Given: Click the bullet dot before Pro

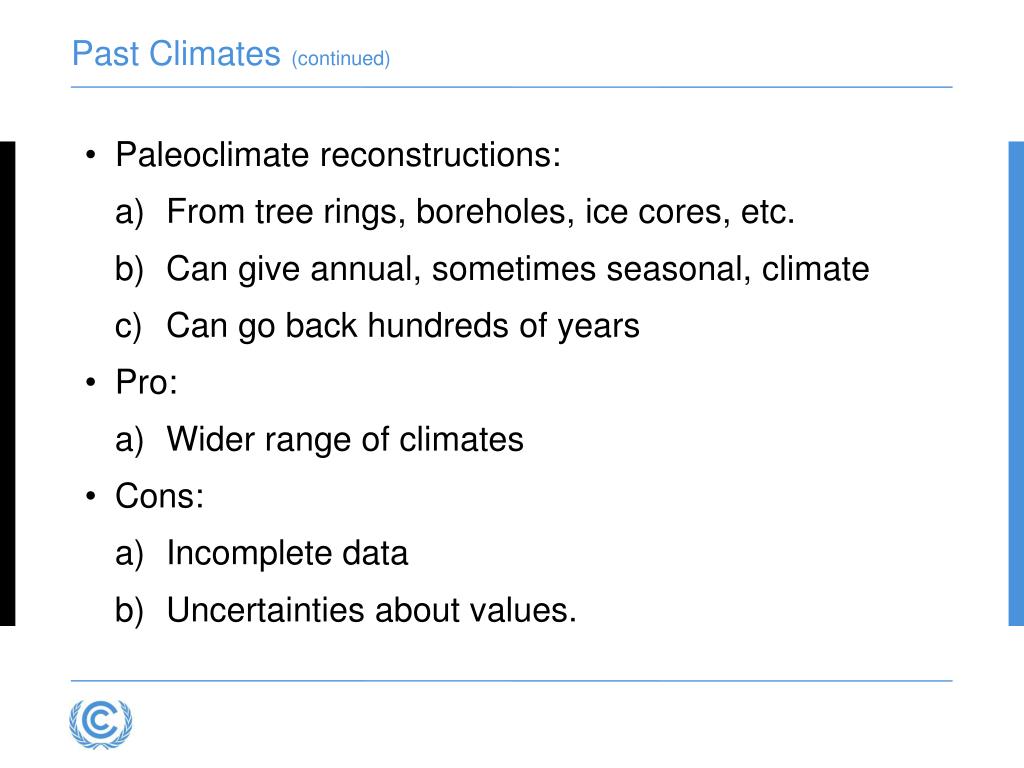Looking at the screenshot, I should (91, 383).
